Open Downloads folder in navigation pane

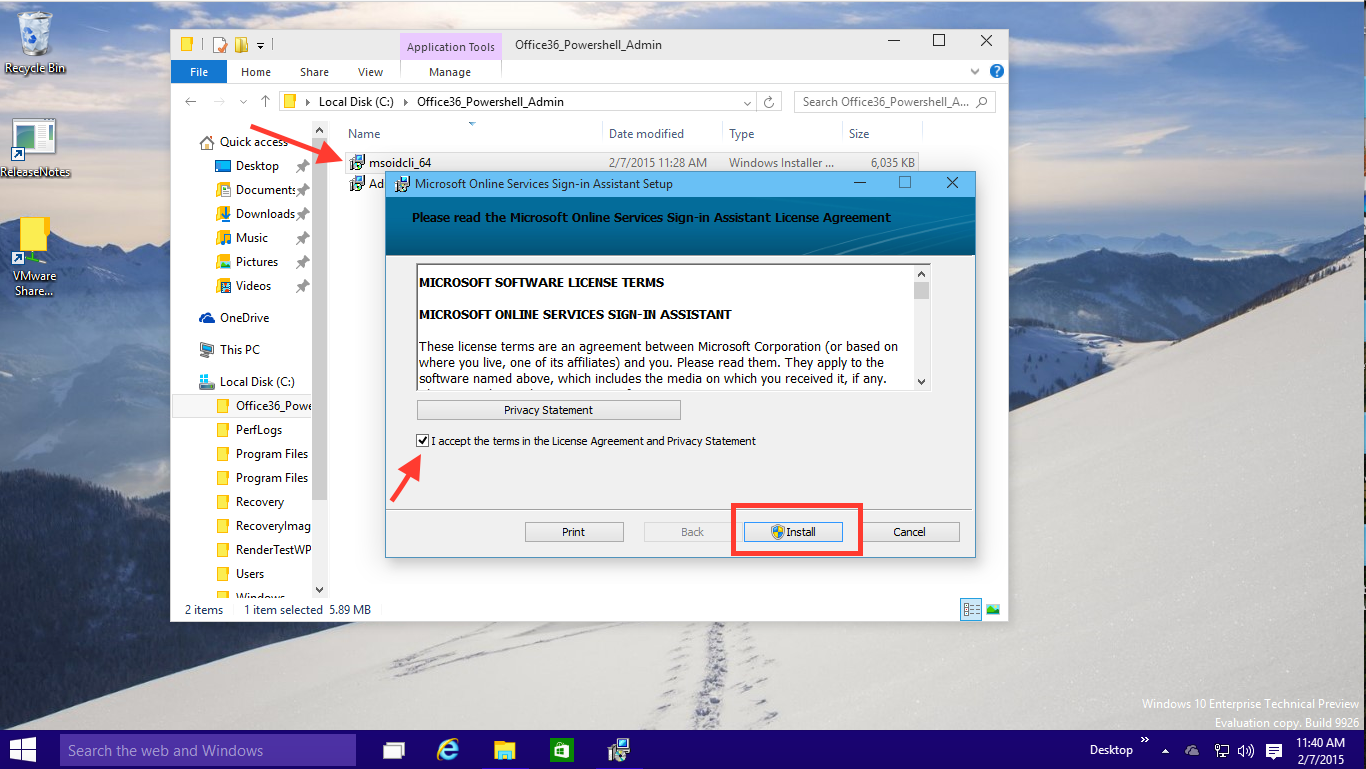(265, 214)
